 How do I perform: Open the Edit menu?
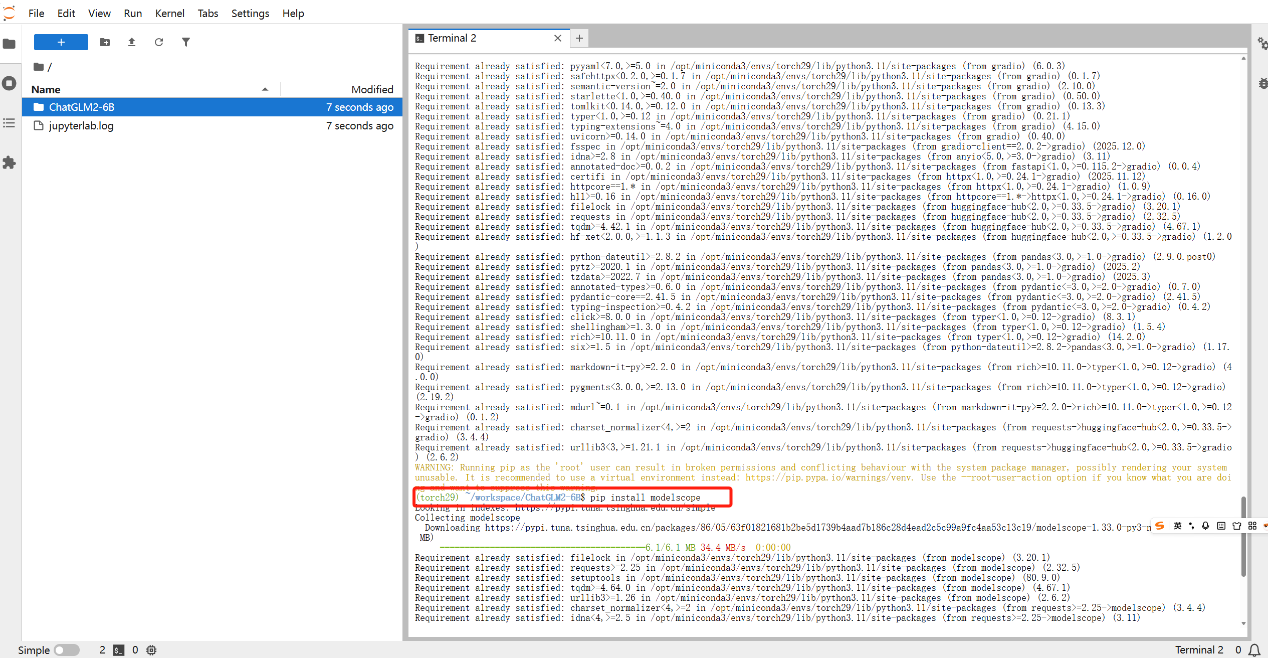66,14
